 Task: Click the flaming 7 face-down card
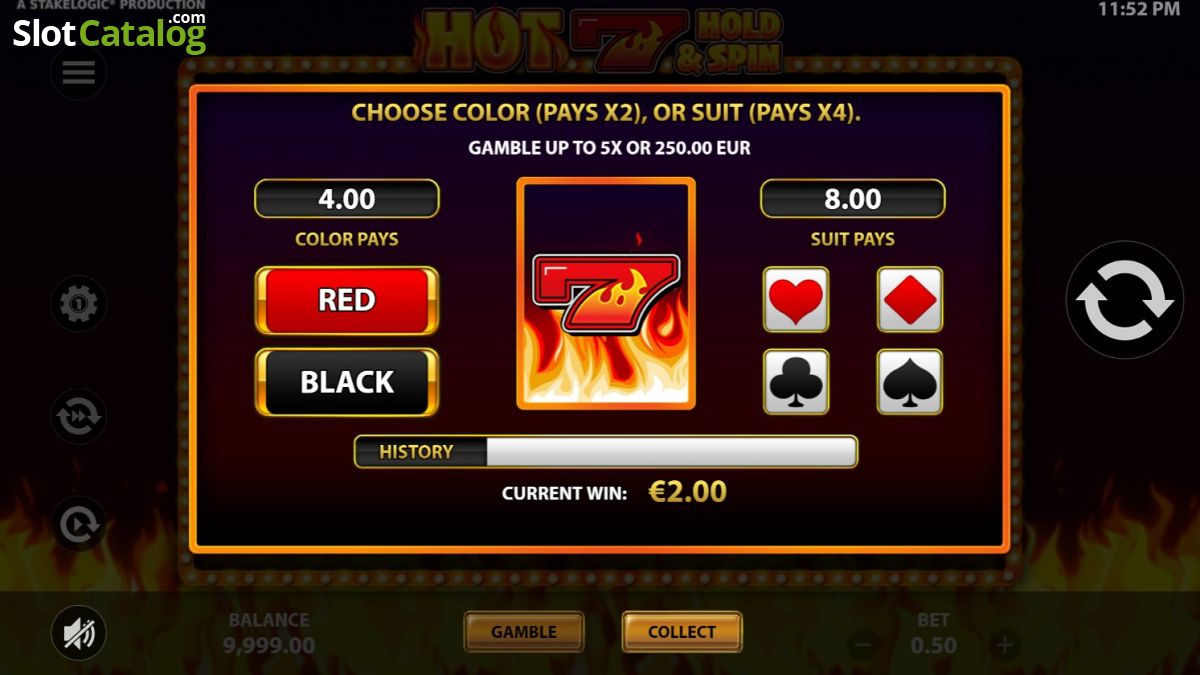coord(606,294)
